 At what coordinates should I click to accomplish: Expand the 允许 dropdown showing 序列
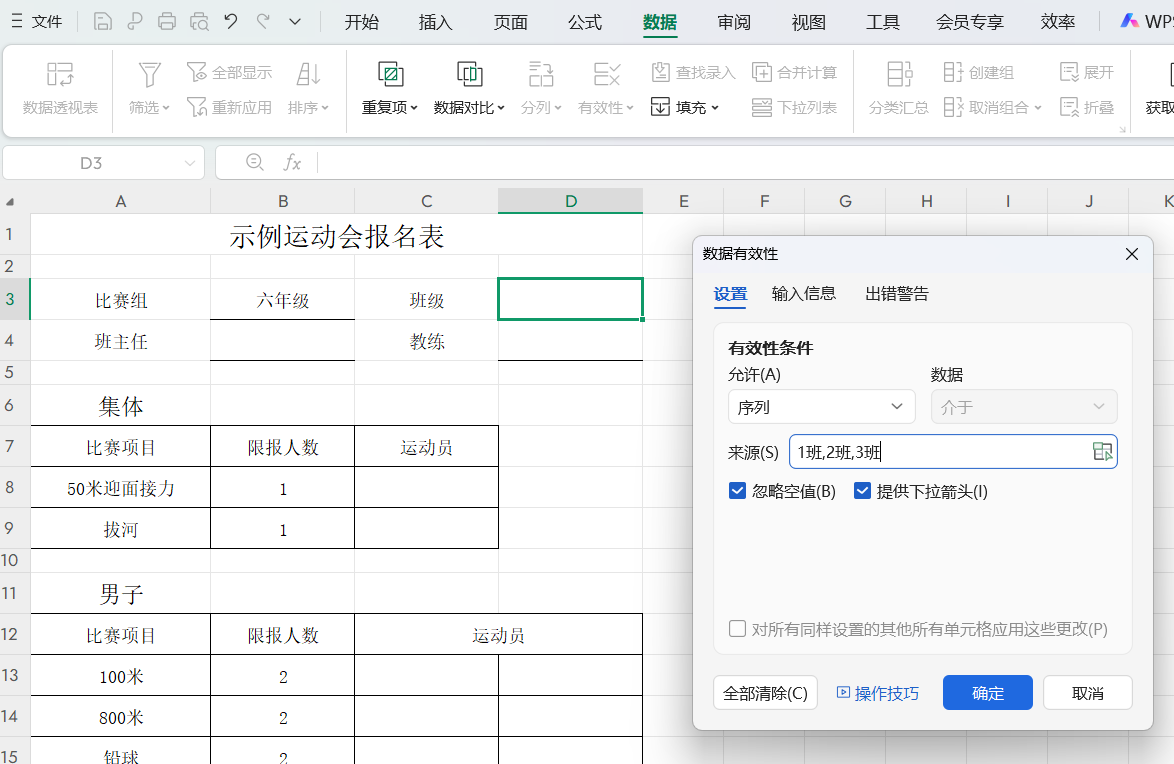[x=821, y=407]
